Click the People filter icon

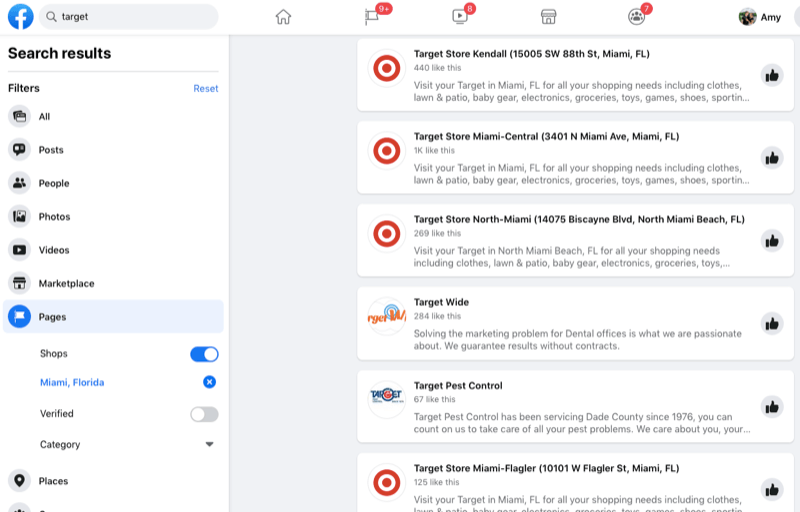(19, 183)
